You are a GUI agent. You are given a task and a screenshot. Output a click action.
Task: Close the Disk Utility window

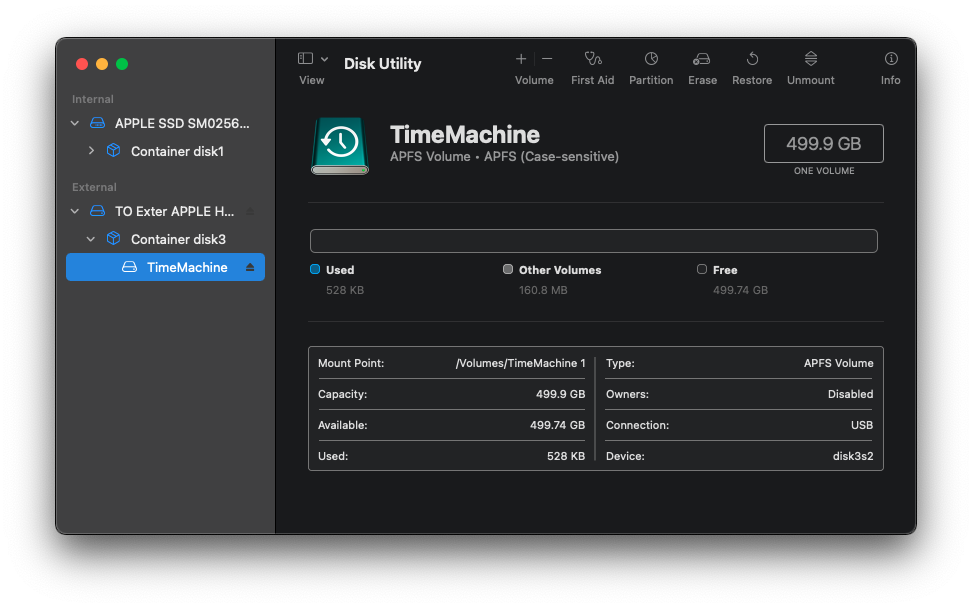tap(82, 64)
